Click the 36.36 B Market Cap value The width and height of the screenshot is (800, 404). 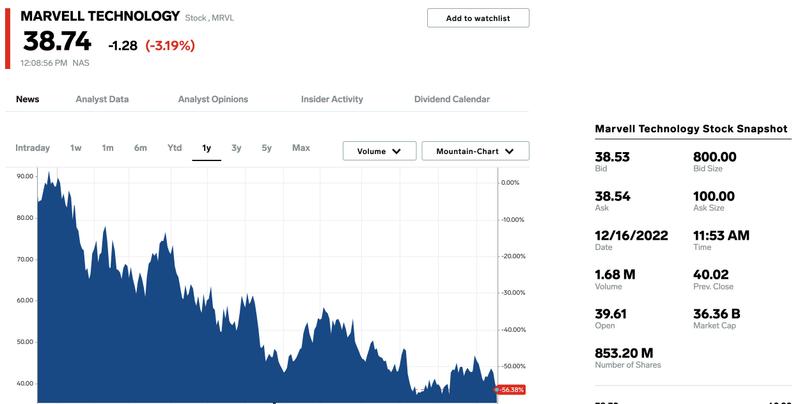[717, 314]
